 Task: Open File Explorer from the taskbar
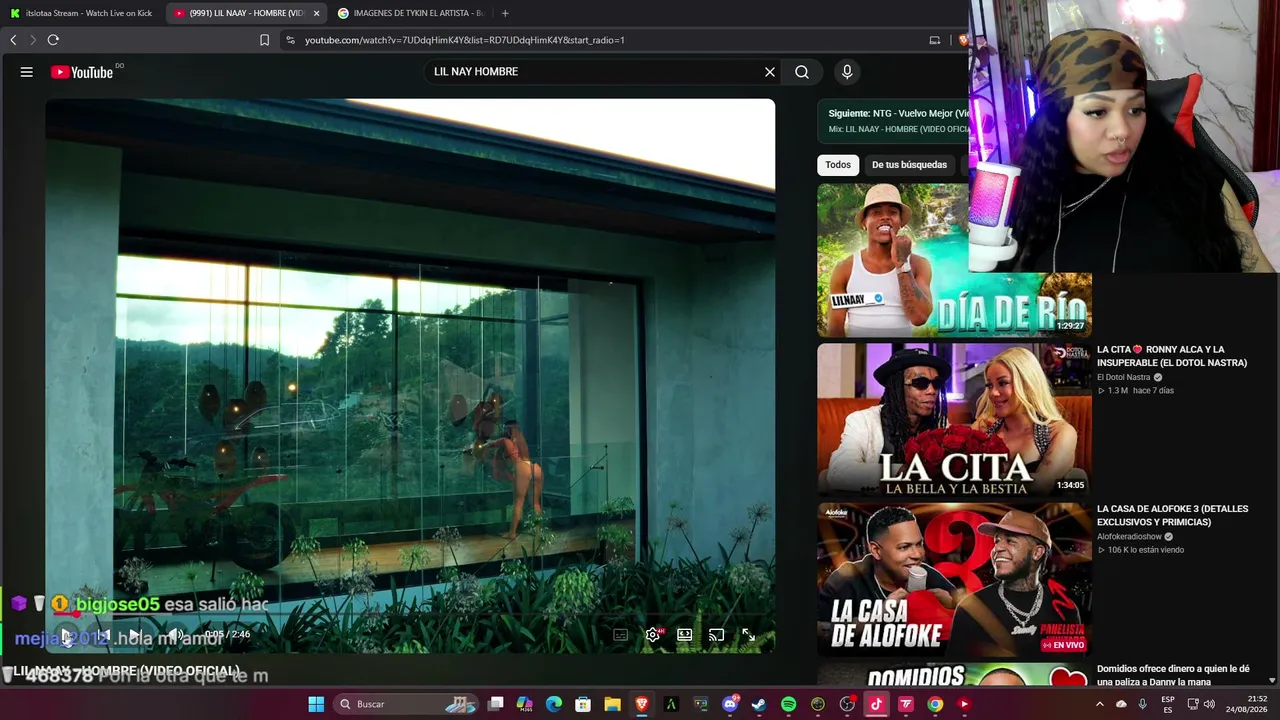tap(612, 704)
